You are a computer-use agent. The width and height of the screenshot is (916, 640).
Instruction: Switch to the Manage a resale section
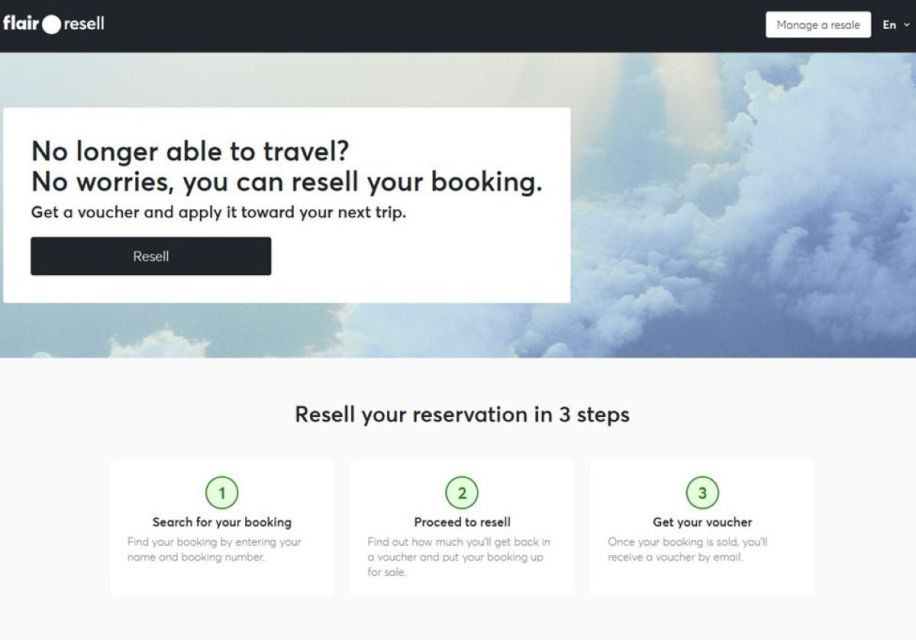[x=818, y=24]
